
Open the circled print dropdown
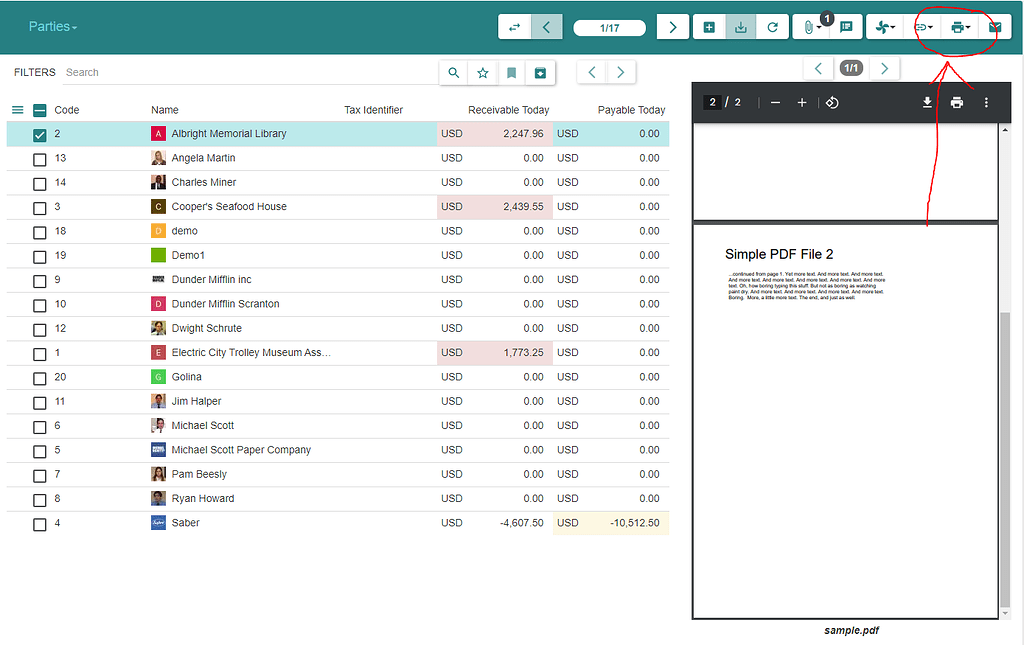point(958,26)
